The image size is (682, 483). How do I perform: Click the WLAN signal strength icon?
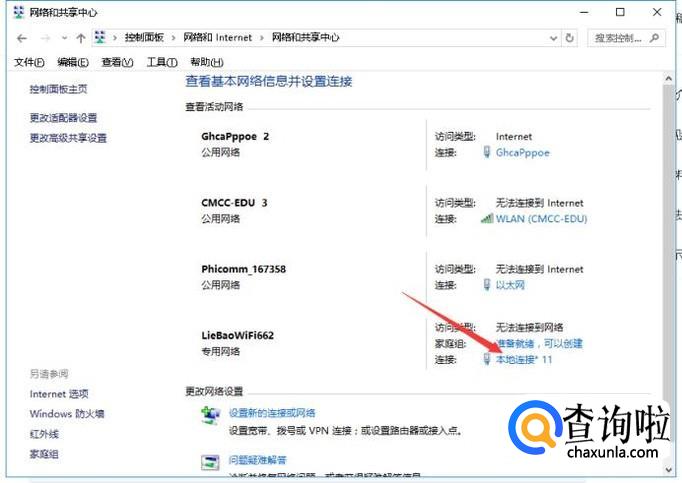point(486,218)
